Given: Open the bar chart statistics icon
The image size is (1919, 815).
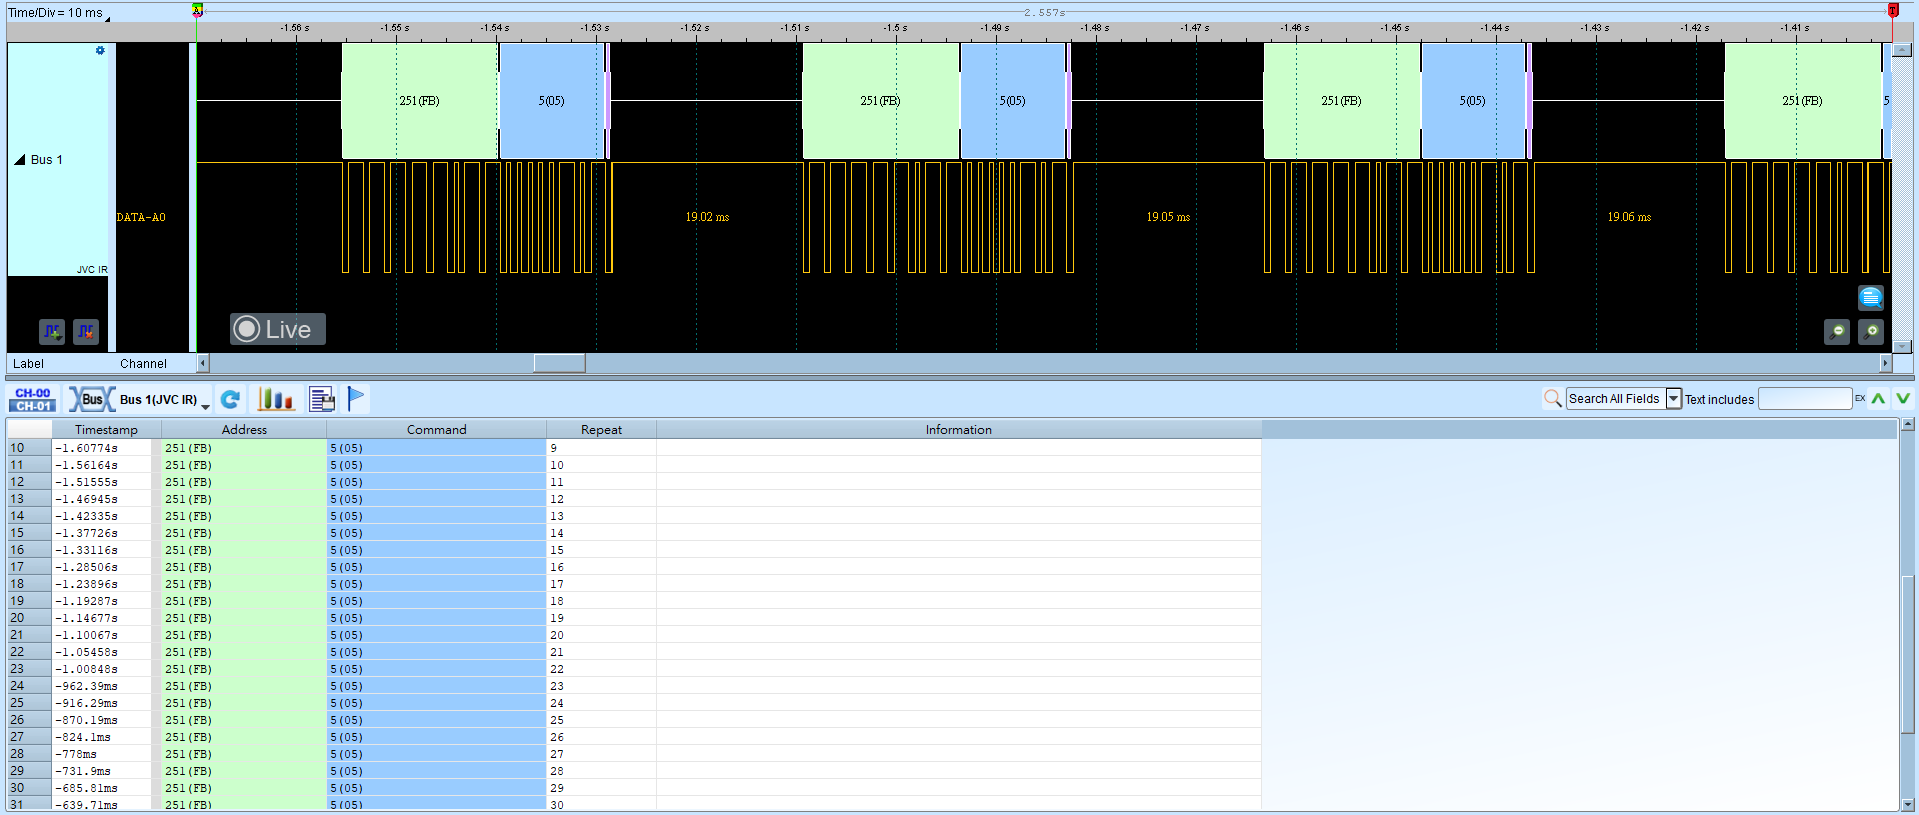Looking at the screenshot, I should click(275, 399).
